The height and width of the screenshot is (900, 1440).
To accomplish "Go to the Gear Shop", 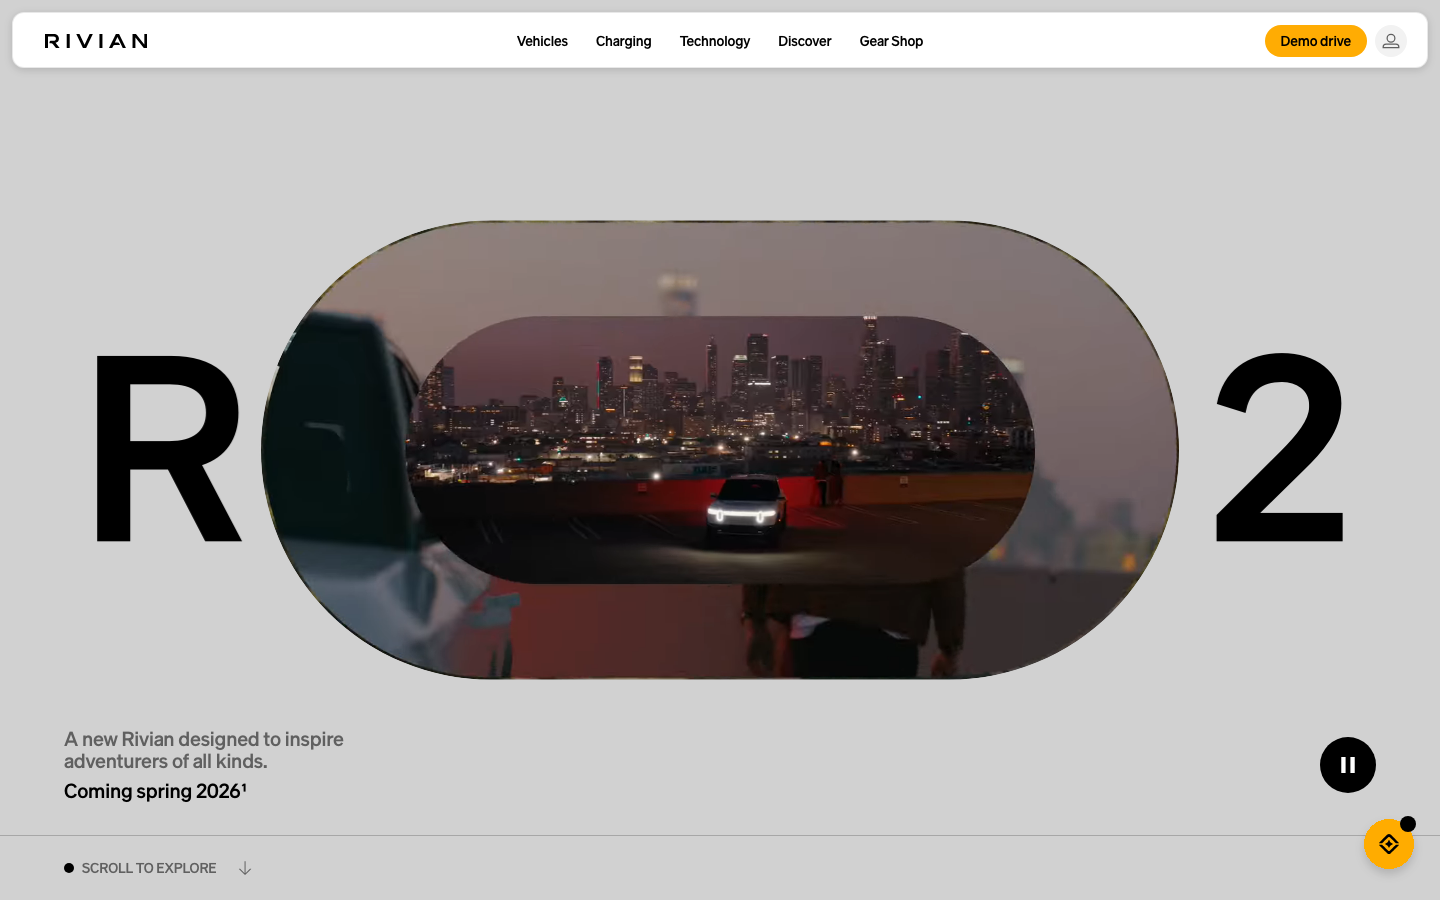I will 891,41.
